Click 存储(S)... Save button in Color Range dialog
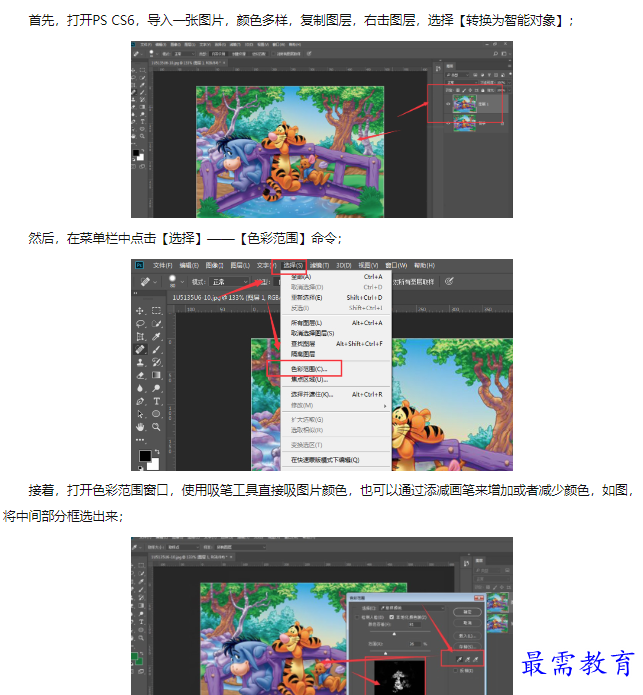643x695 pixels. [467, 647]
